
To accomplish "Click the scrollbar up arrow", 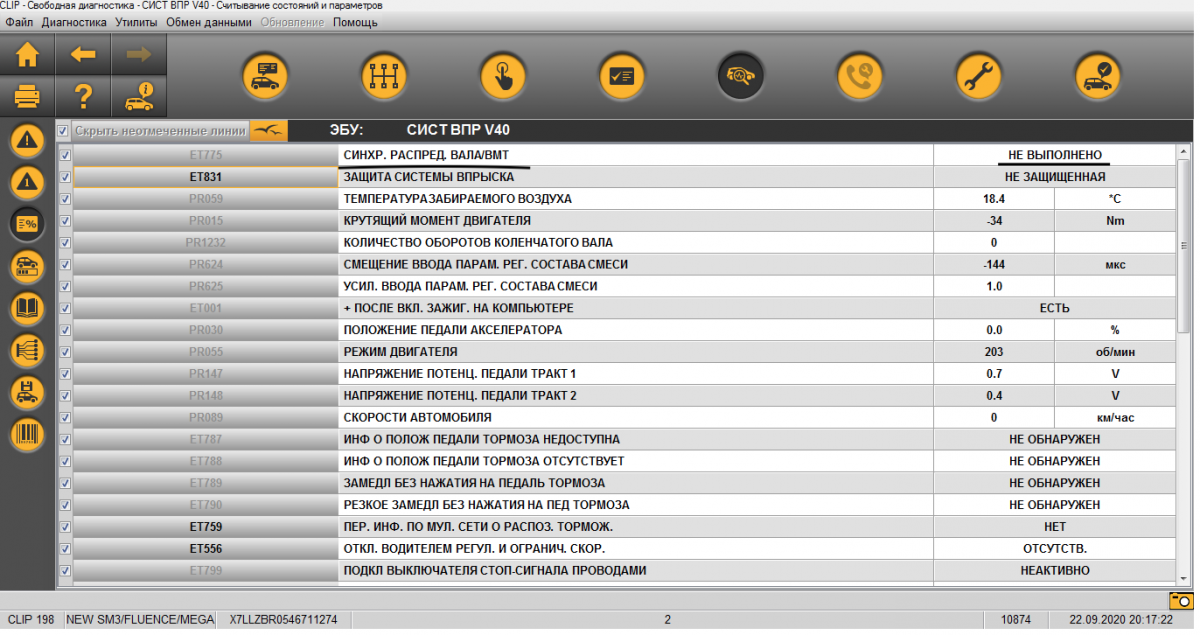I will click(1184, 153).
